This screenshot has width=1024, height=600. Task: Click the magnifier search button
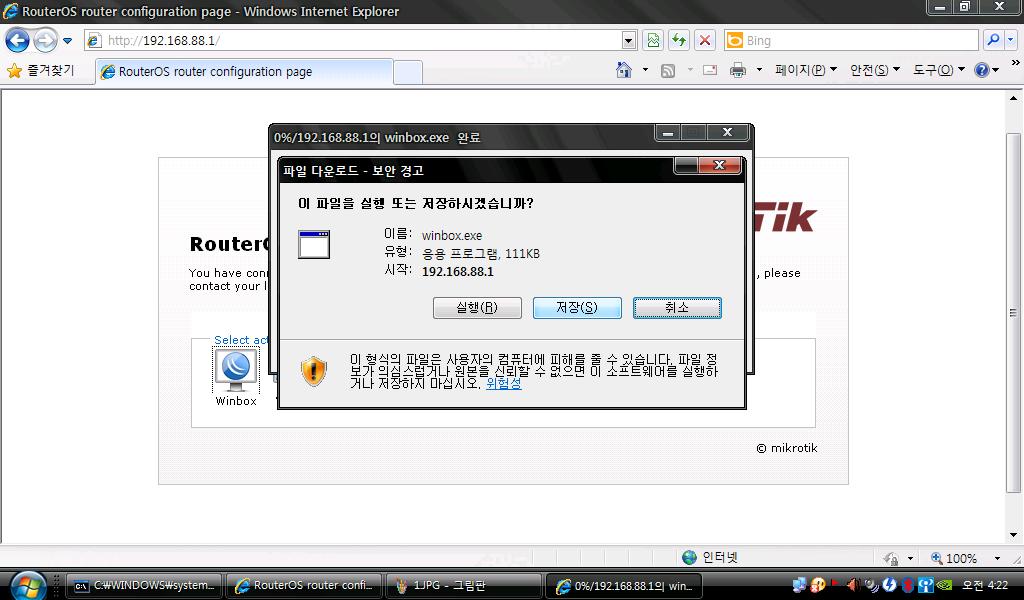pyautogui.click(x=993, y=40)
